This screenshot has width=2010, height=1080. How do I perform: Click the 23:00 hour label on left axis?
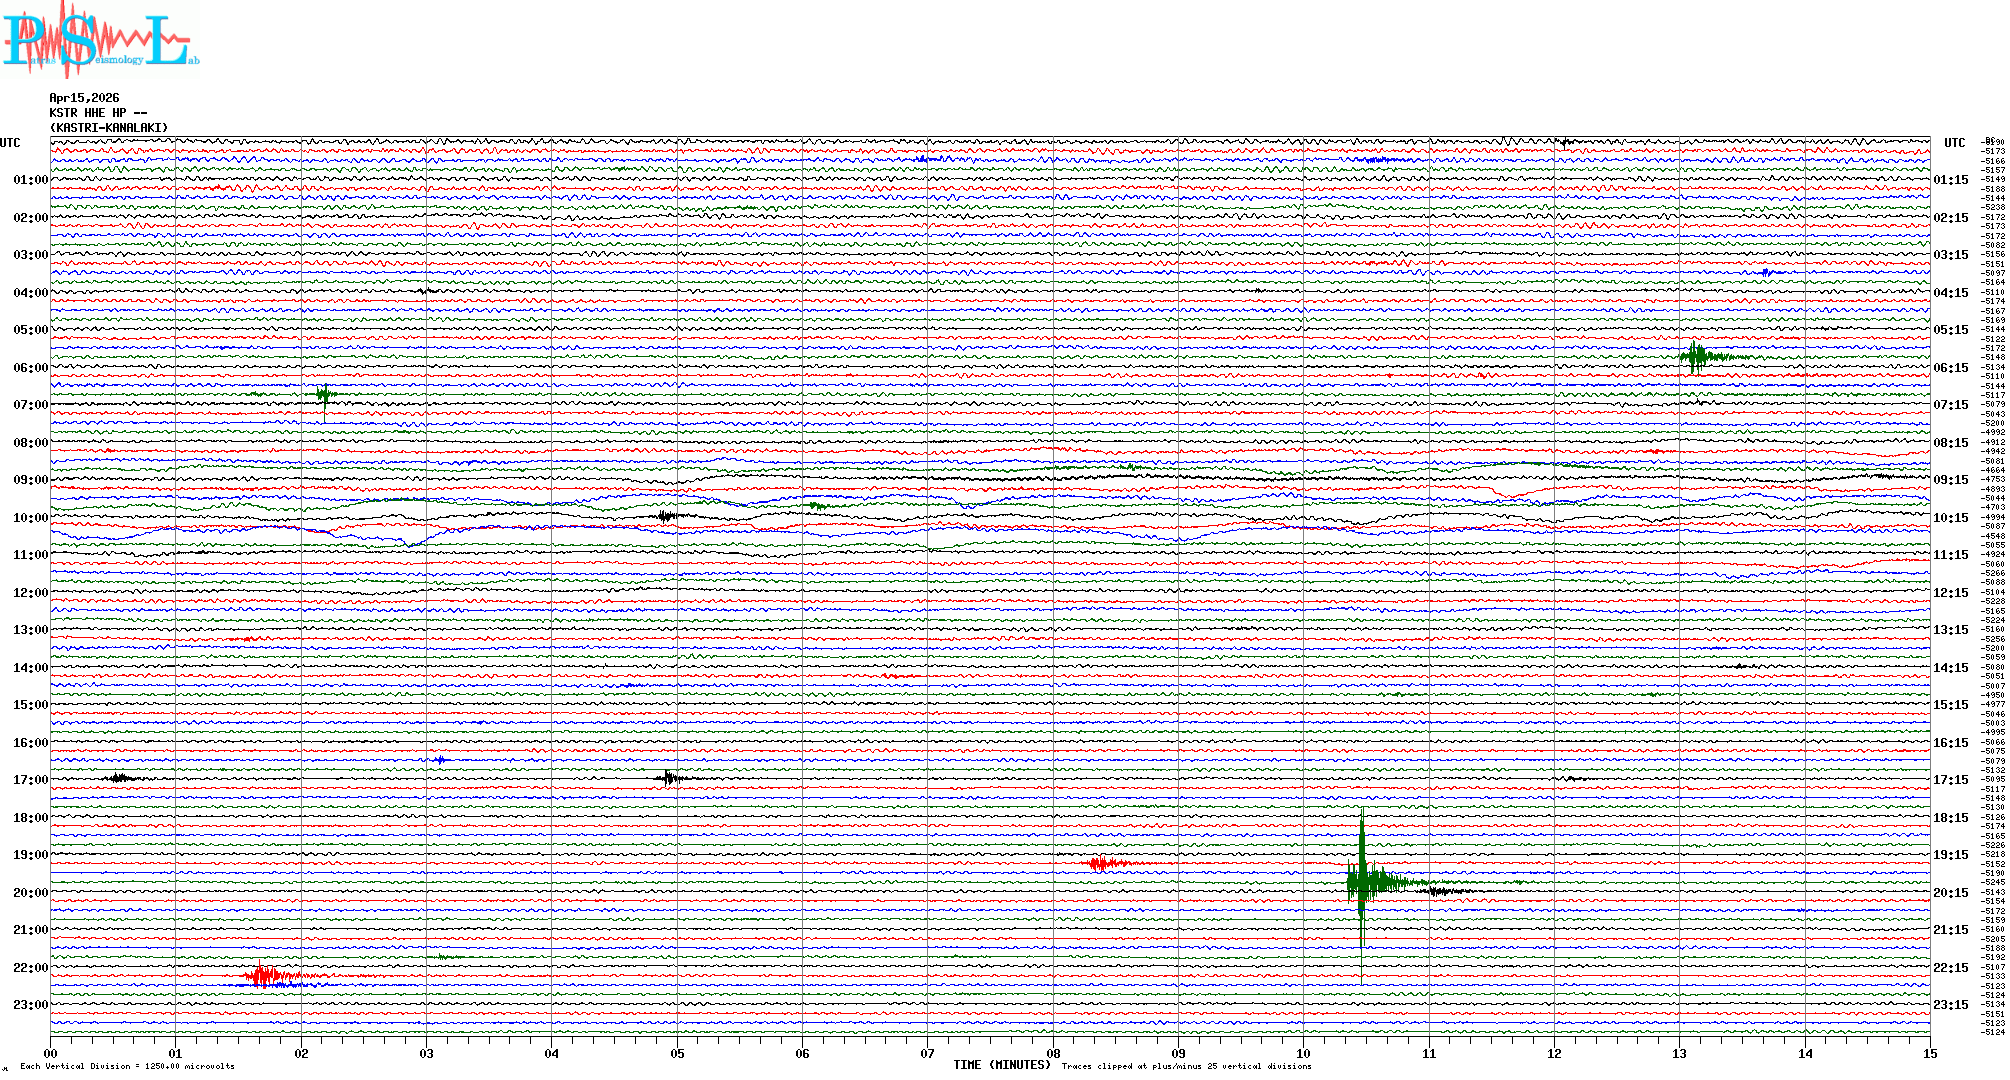pos(30,1005)
